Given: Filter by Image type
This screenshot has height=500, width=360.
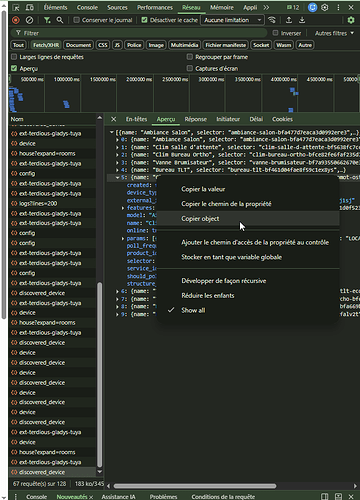Looking at the screenshot, I should 156,45.
